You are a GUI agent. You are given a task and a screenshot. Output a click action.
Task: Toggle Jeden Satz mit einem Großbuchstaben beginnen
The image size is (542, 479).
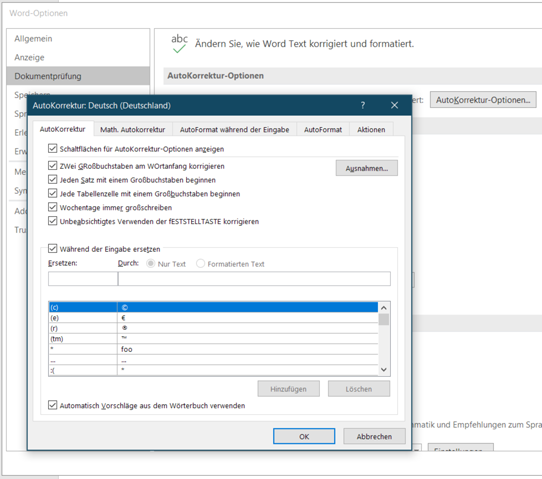pyautogui.click(x=53, y=179)
